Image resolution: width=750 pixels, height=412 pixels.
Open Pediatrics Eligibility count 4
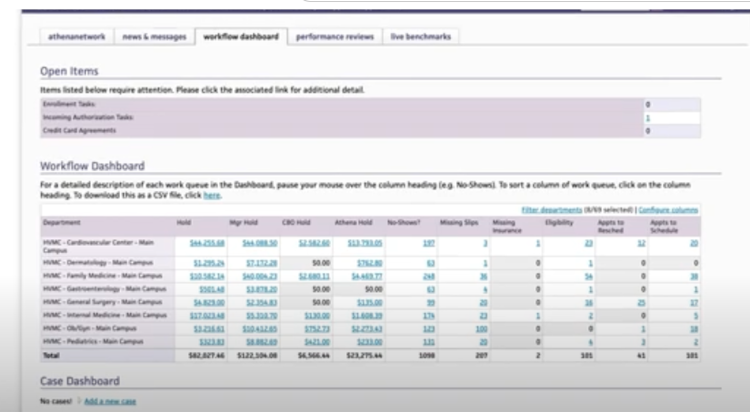coord(591,342)
